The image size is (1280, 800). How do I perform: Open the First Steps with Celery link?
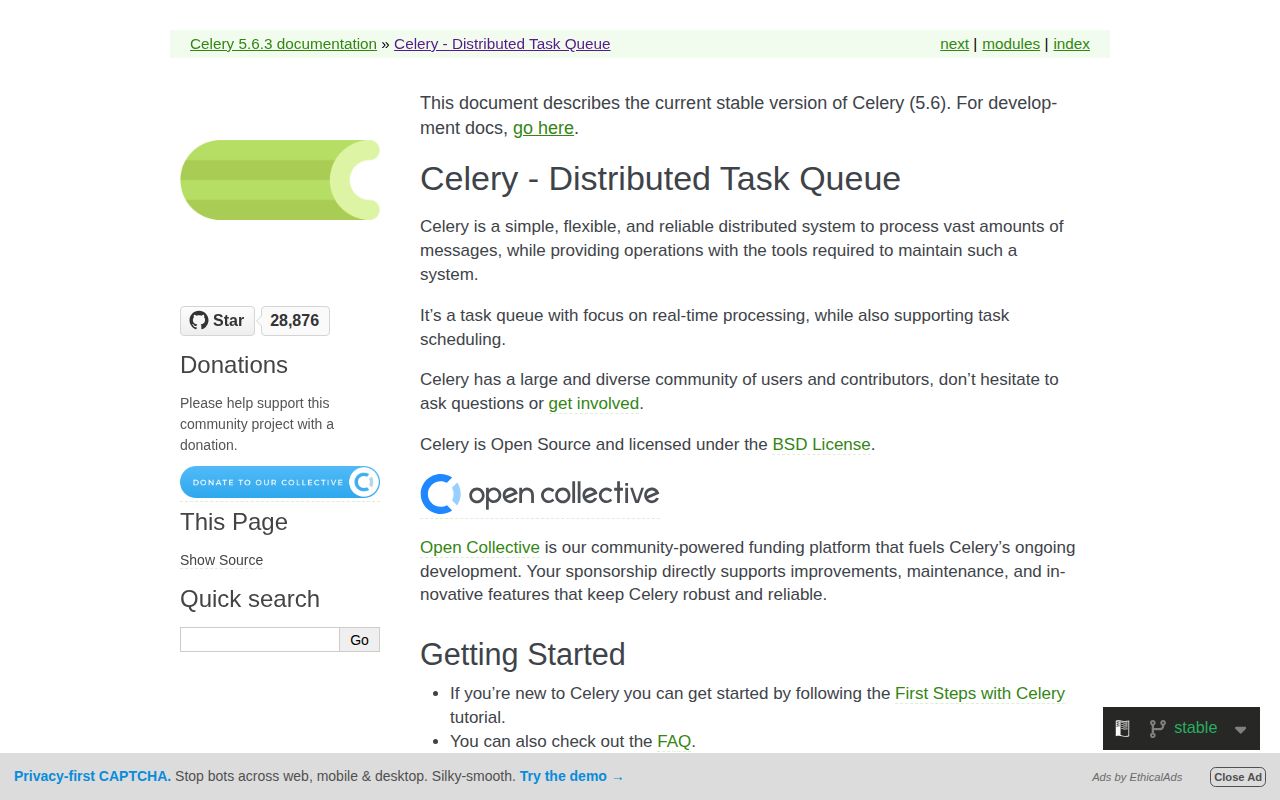(980, 694)
